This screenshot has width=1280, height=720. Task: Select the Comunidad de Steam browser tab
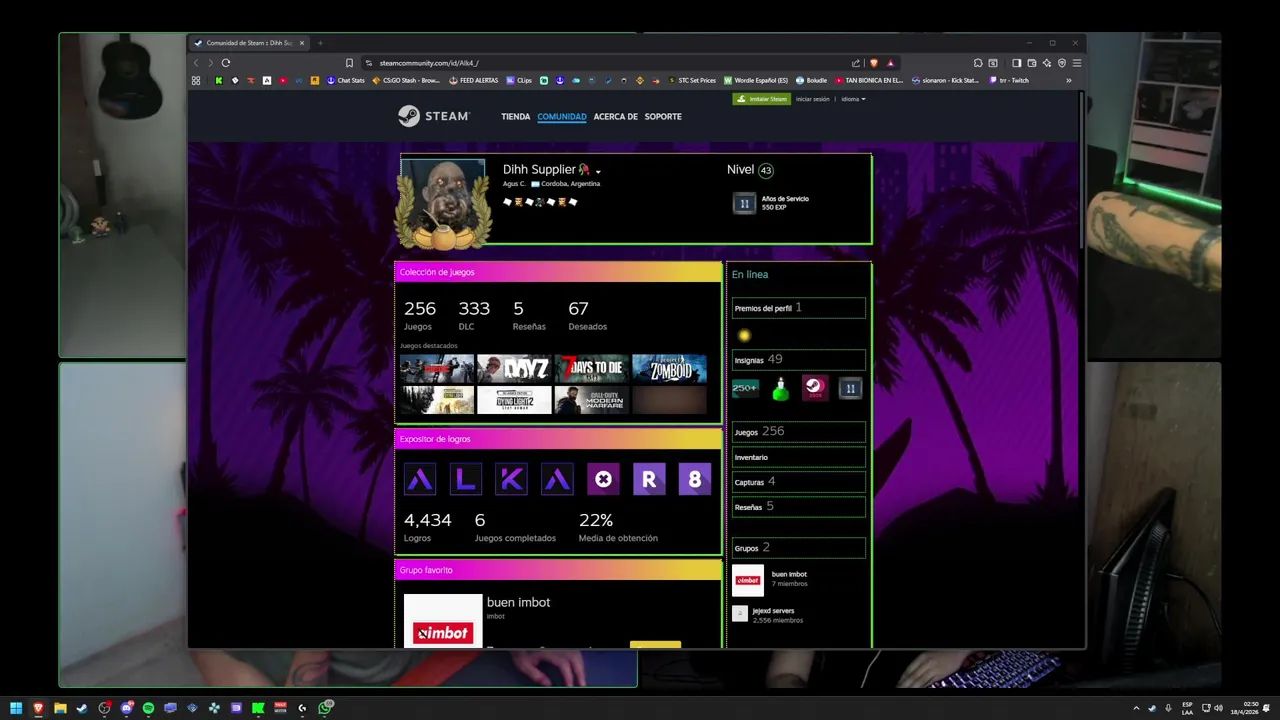click(249, 43)
